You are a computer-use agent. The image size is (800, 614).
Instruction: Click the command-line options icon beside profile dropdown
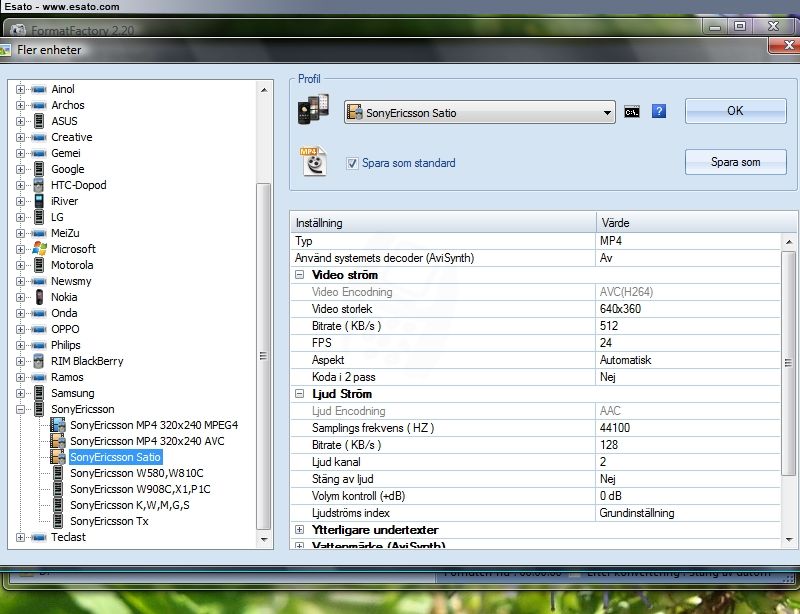point(632,112)
